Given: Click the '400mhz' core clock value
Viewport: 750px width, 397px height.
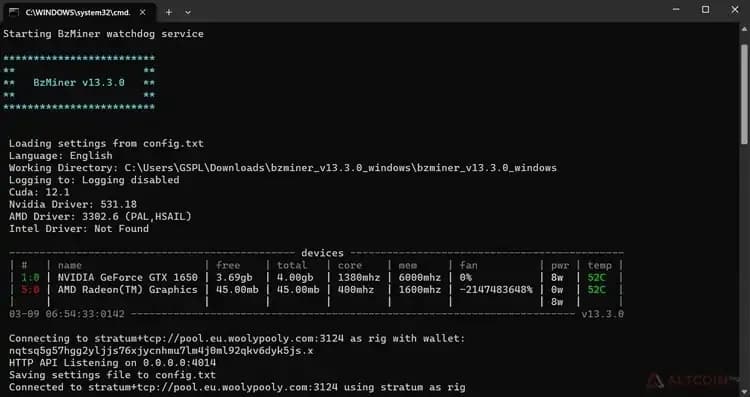Looking at the screenshot, I should pyautogui.click(x=356, y=290).
